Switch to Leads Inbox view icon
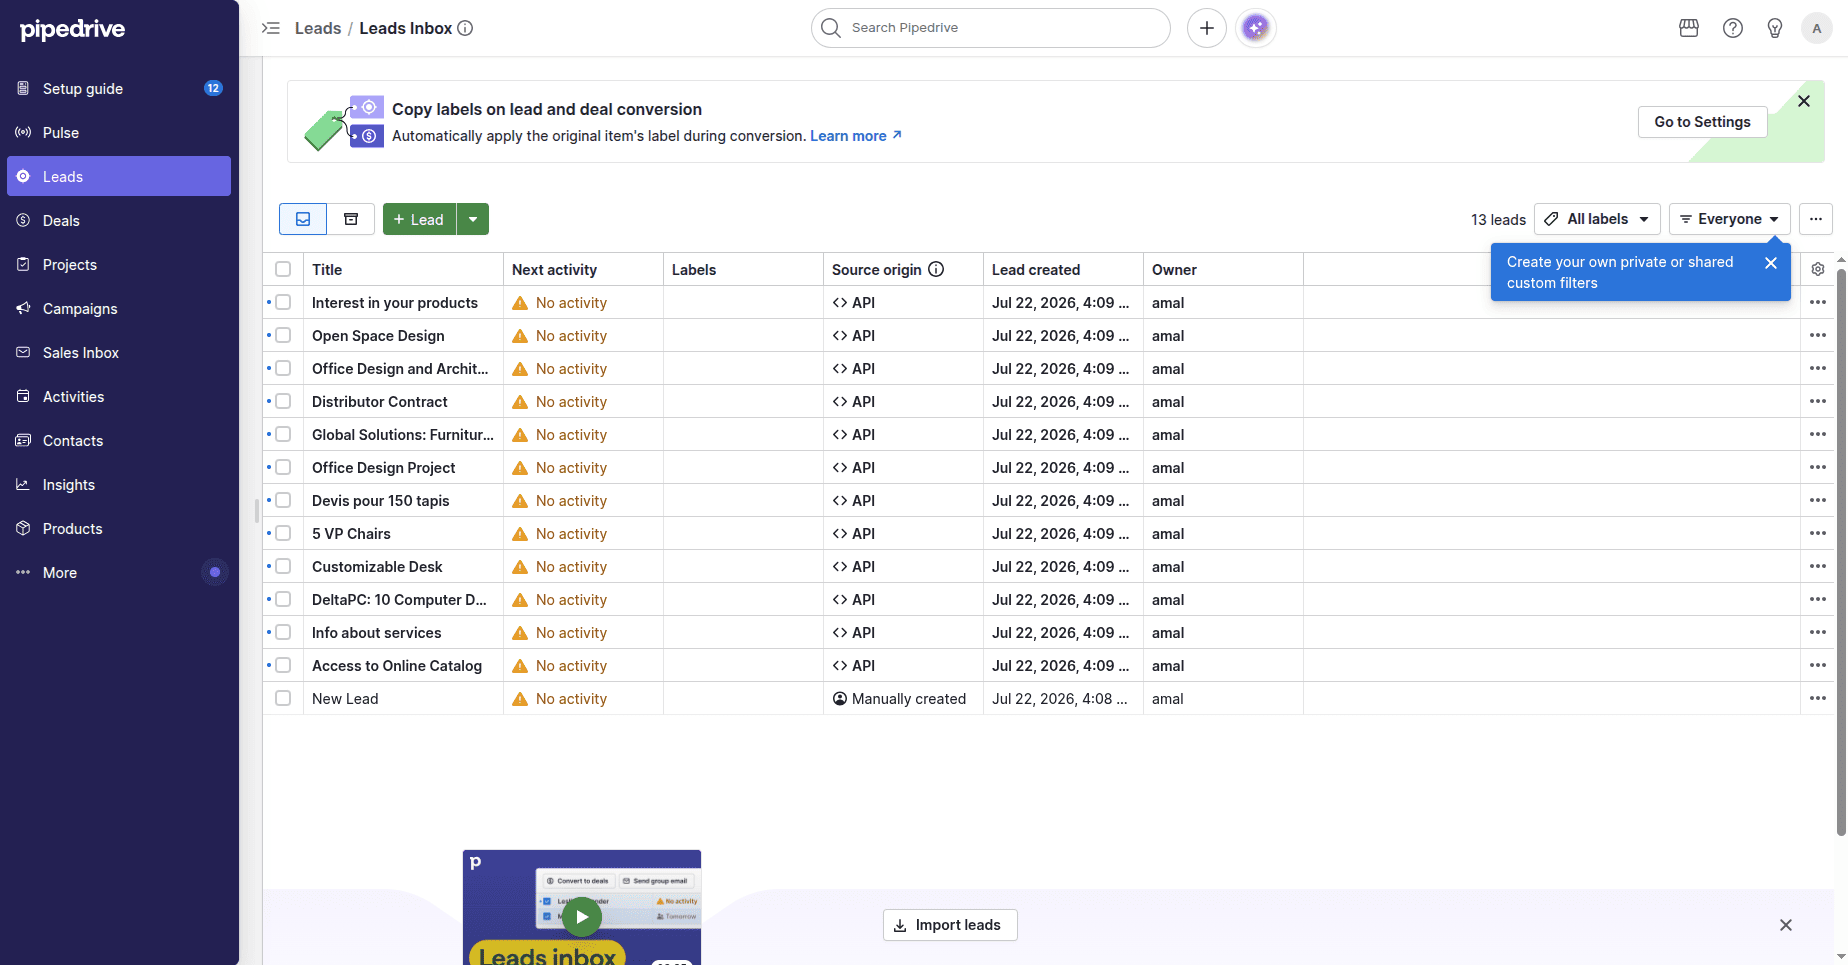Image resolution: width=1848 pixels, height=965 pixels. (303, 219)
